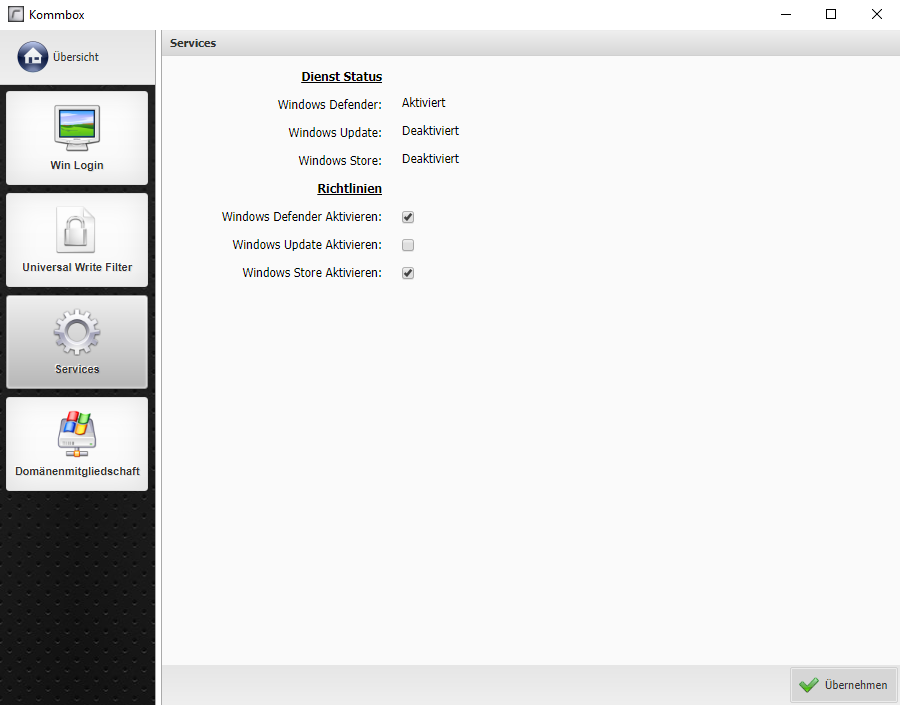This screenshot has width=900, height=705.
Task: Maximize the Kommbox window
Action: coord(831,14)
